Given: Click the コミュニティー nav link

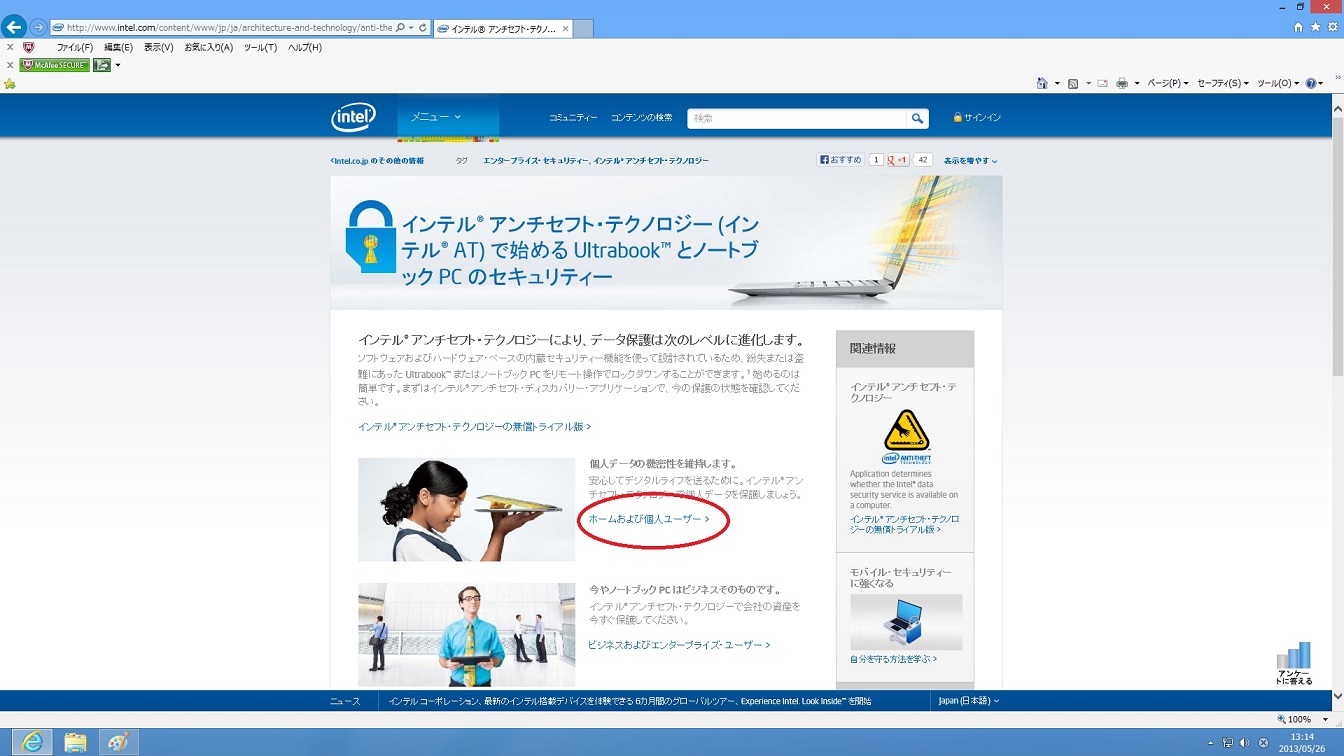Looking at the screenshot, I should click(x=573, y=118).
